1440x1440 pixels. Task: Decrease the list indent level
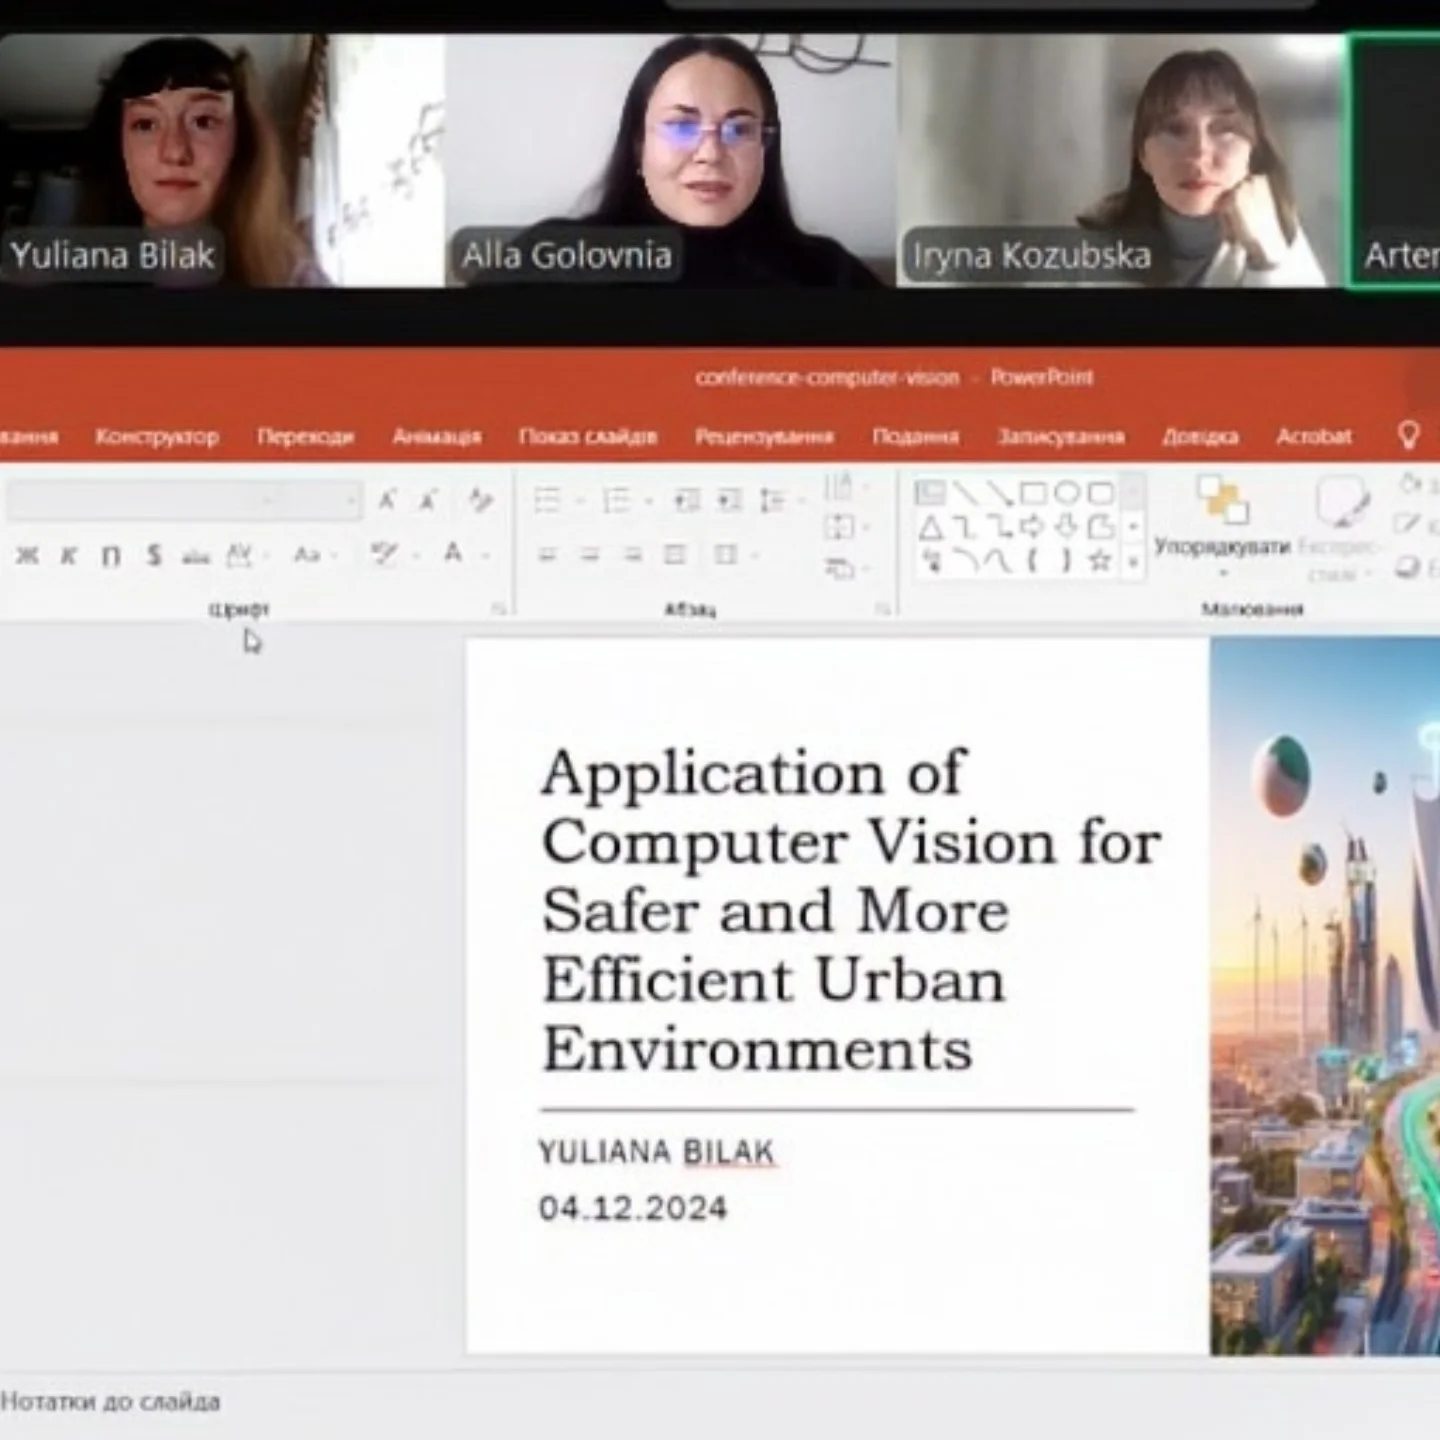[x=686, y=500]
